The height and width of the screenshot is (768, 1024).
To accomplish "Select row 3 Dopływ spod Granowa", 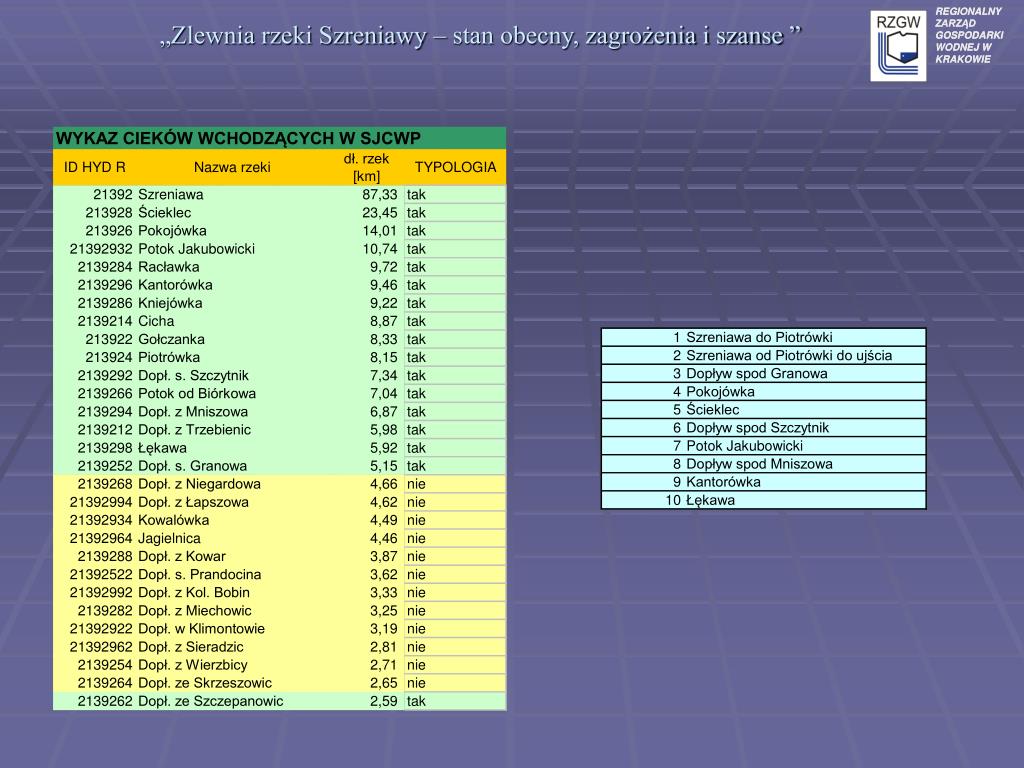I will (x=763, y=374).
